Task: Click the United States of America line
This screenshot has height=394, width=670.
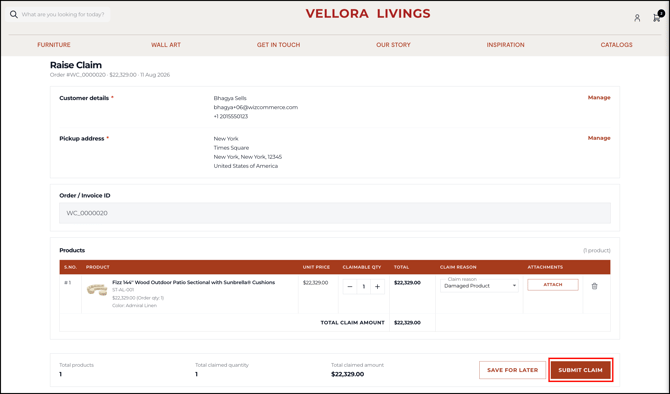Action: click(246, 166)
